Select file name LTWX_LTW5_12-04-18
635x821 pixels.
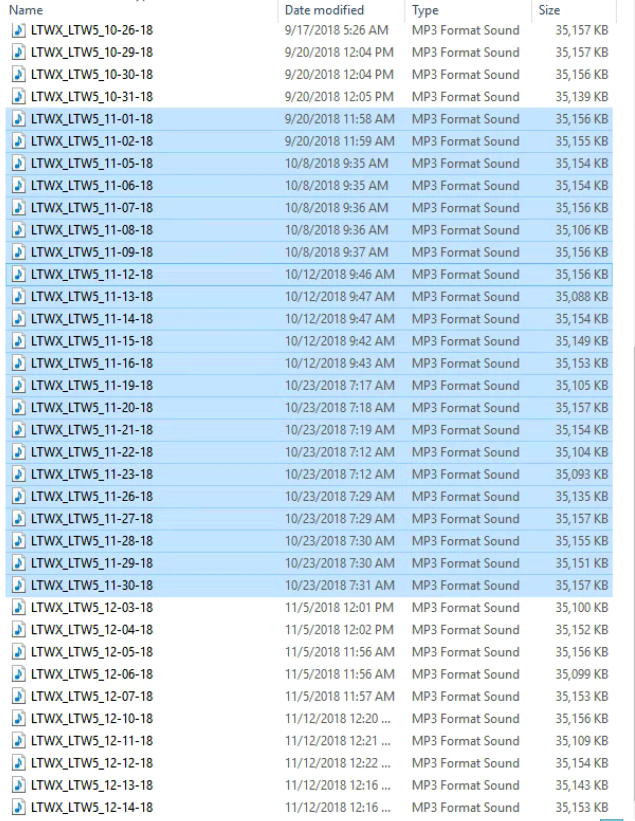pos(92,630)
